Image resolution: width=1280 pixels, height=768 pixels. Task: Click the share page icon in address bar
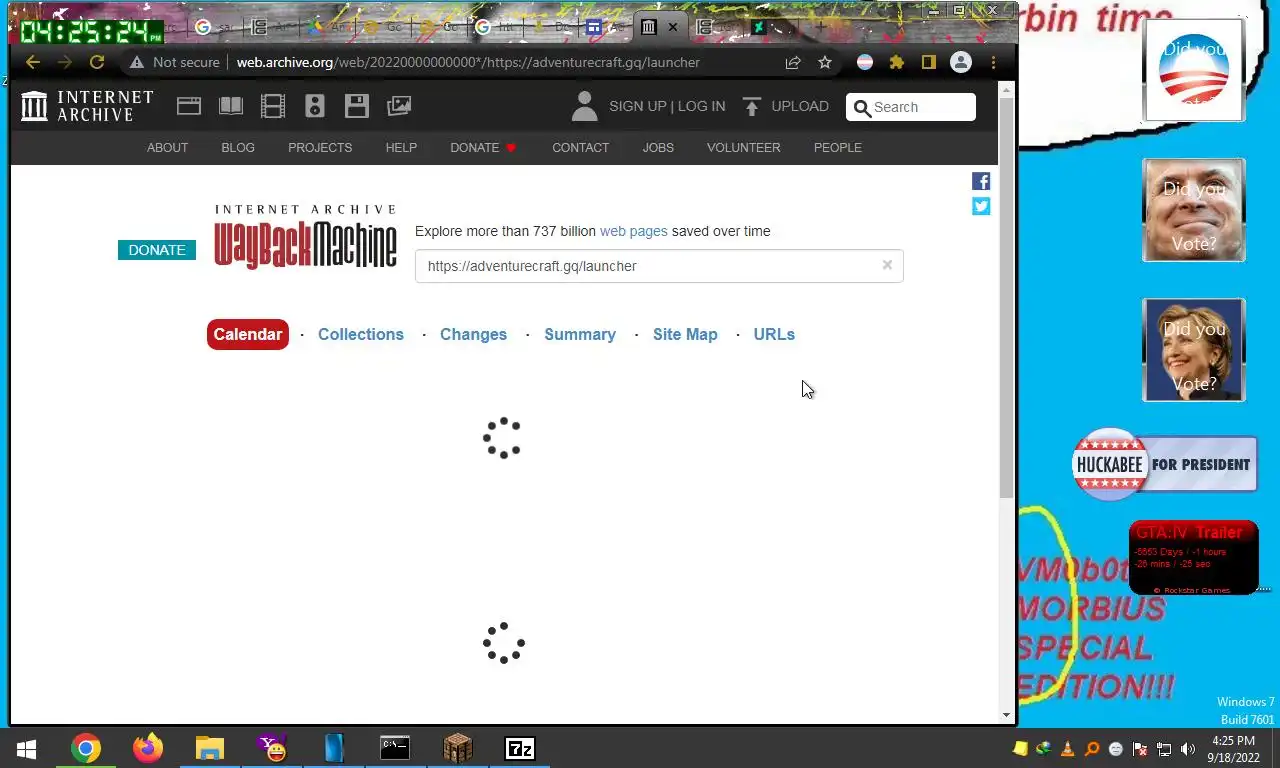[x=793, y=62]
